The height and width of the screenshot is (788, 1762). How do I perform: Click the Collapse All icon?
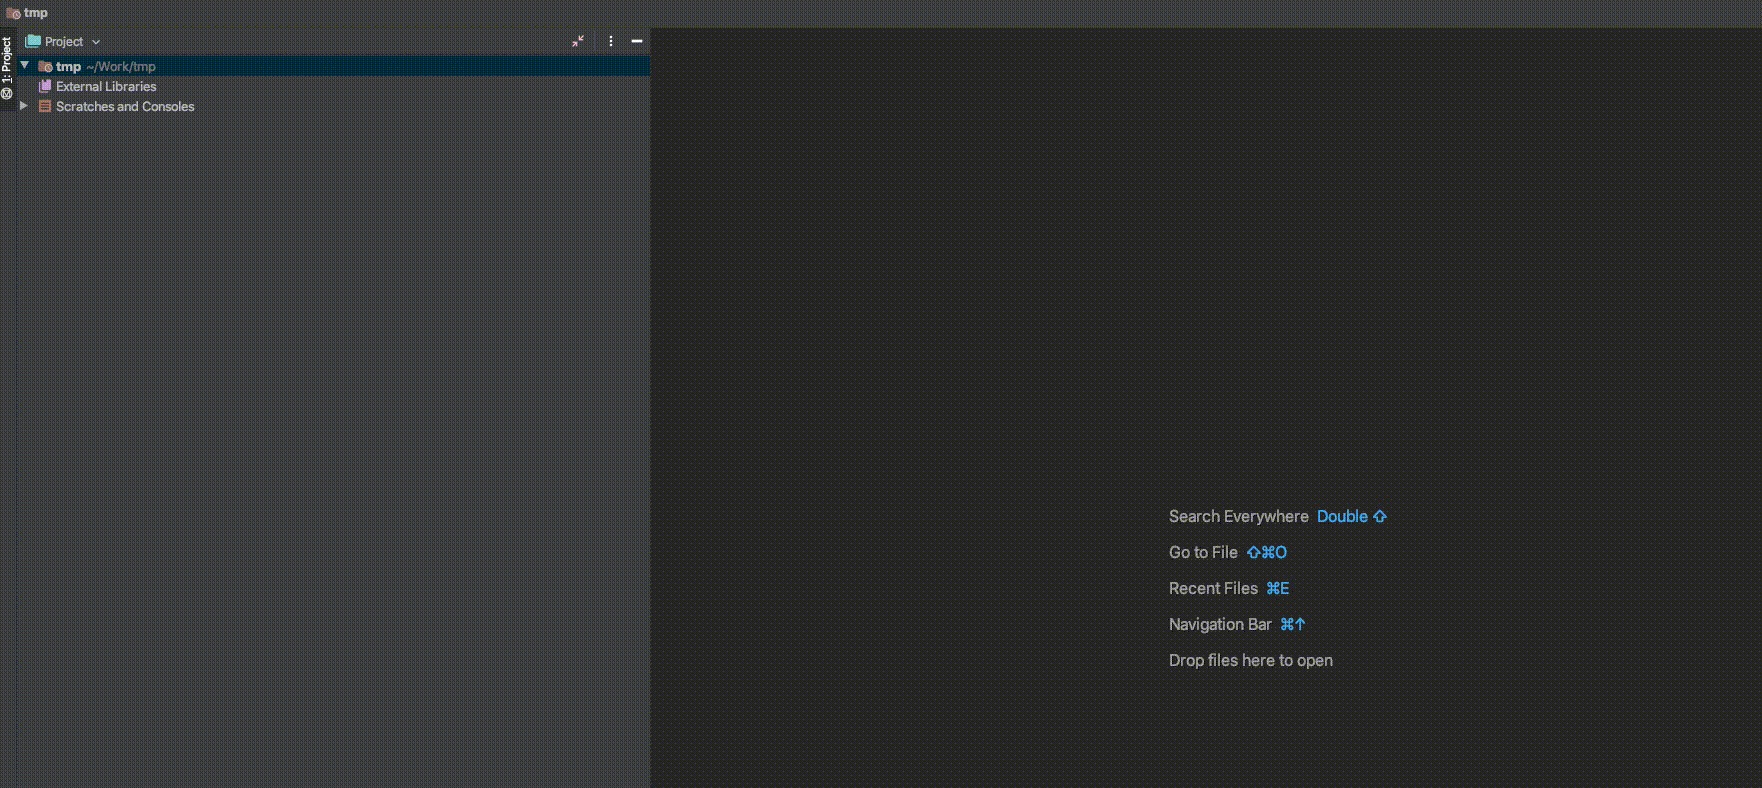(578, 42)
